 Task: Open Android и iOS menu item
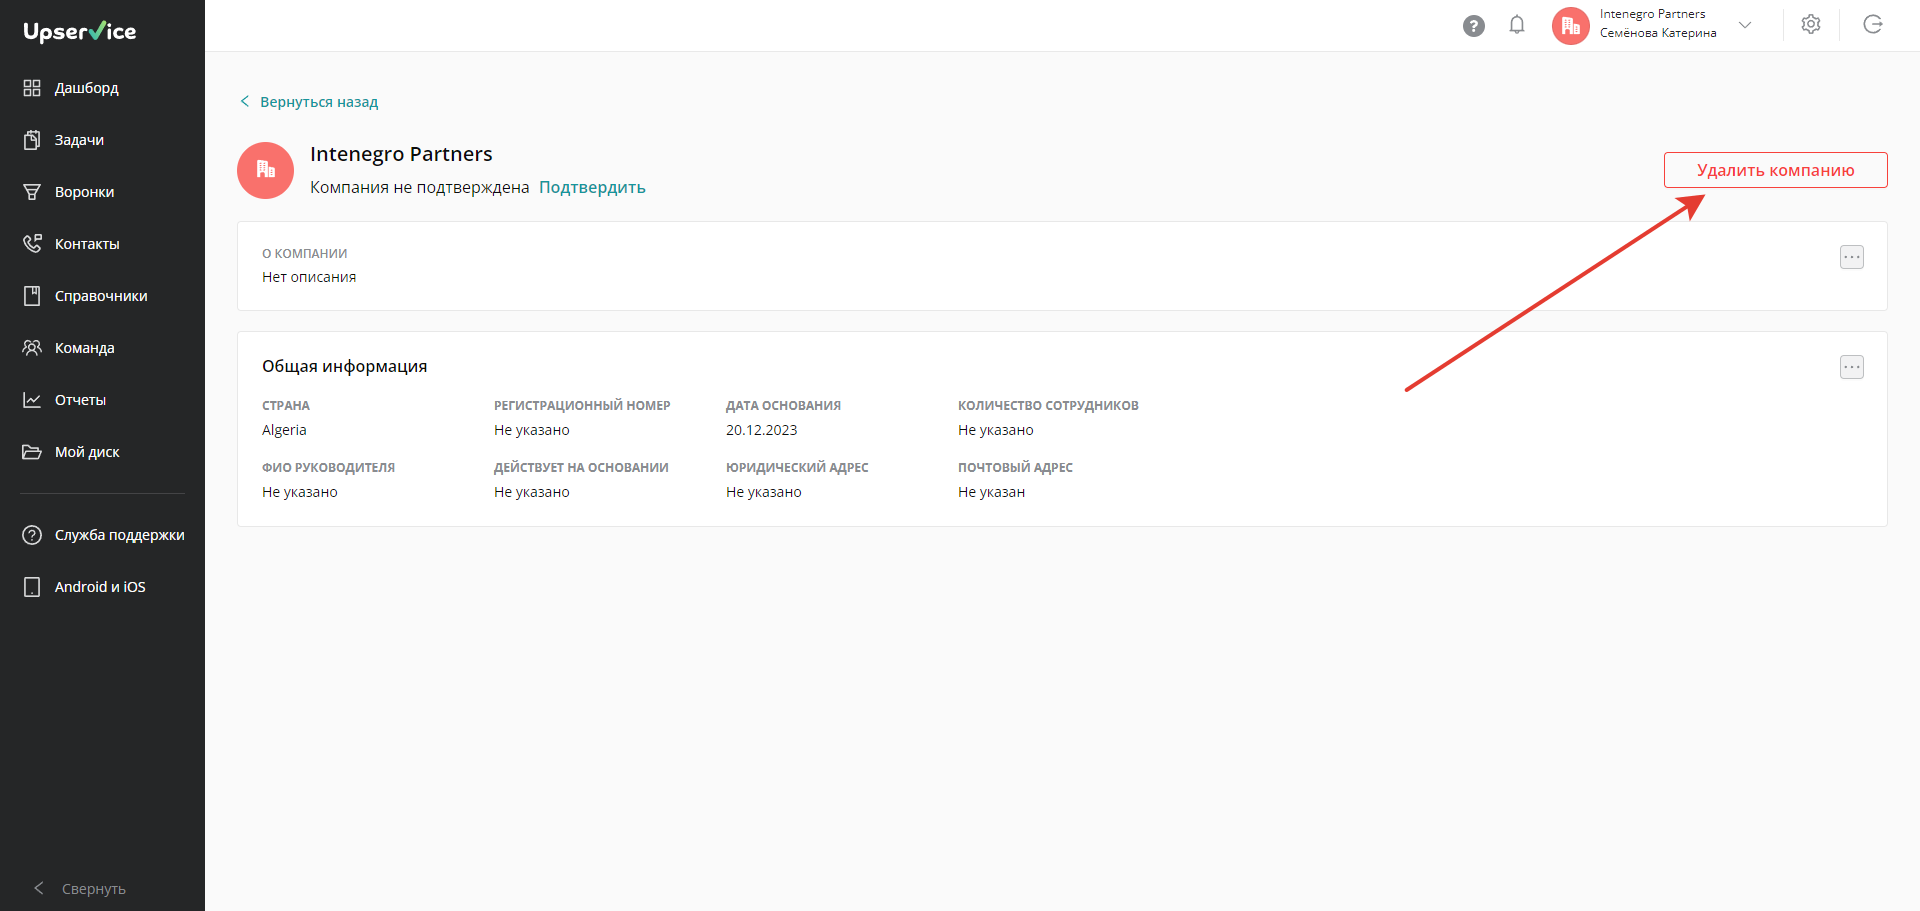[x=102, y=587]
